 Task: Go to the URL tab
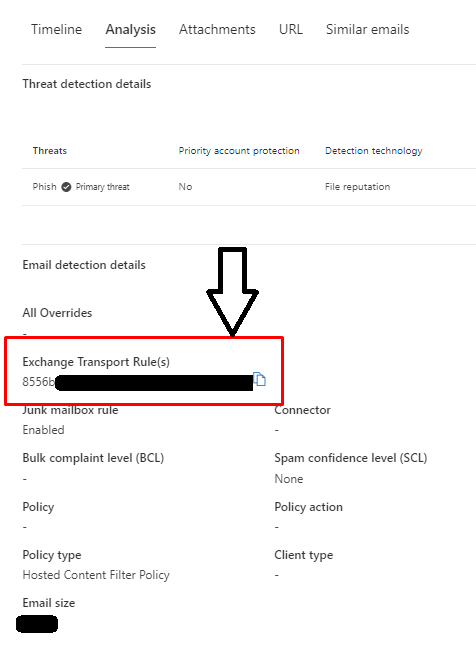pos(291,30)
